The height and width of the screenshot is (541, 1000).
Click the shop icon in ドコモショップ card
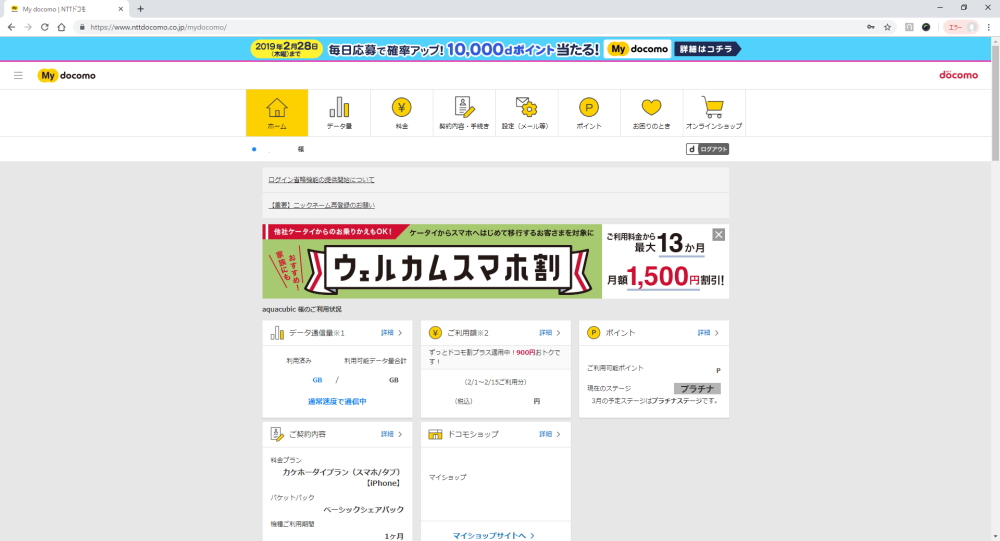coord(436,434)
